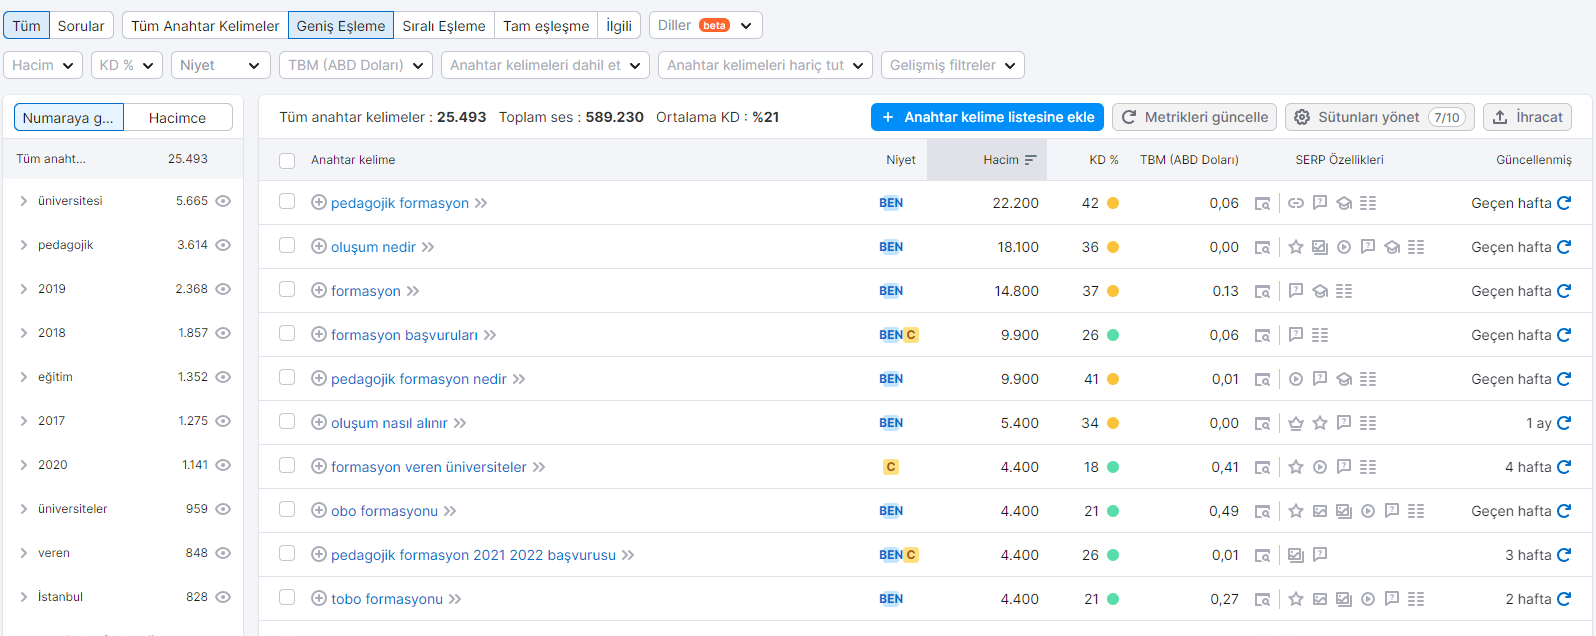This screenshot has height=636, width=1596.
Task: Open the TBM (ABD Doları) filter dropdown
Action: pyautogui.click(x=356, y=65)
